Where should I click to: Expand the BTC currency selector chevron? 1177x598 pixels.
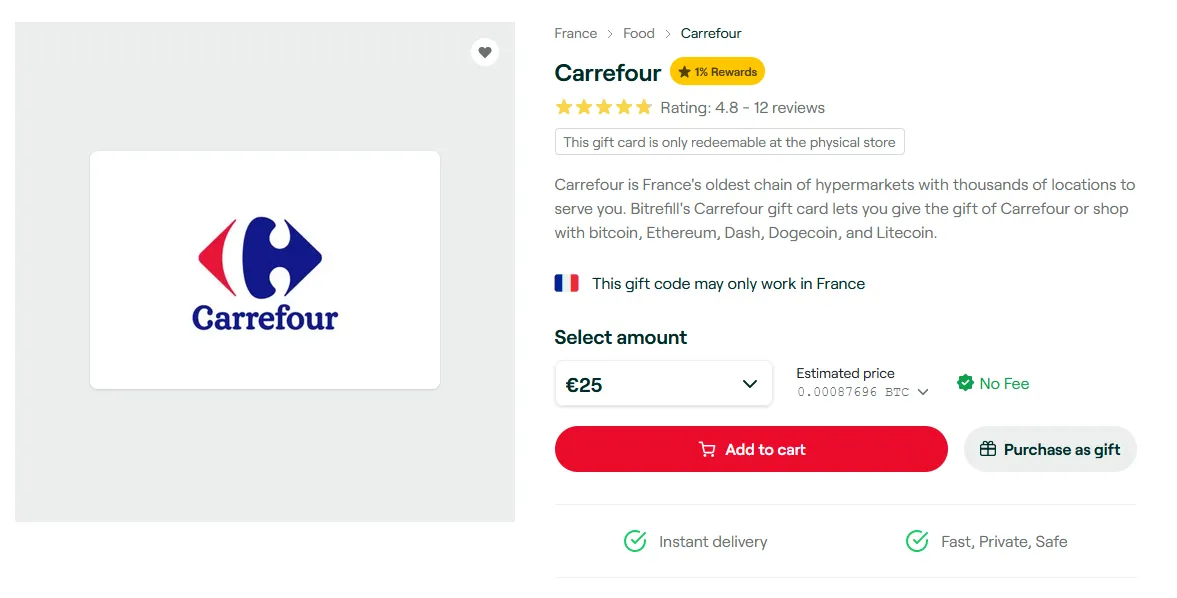pos(923,392)
